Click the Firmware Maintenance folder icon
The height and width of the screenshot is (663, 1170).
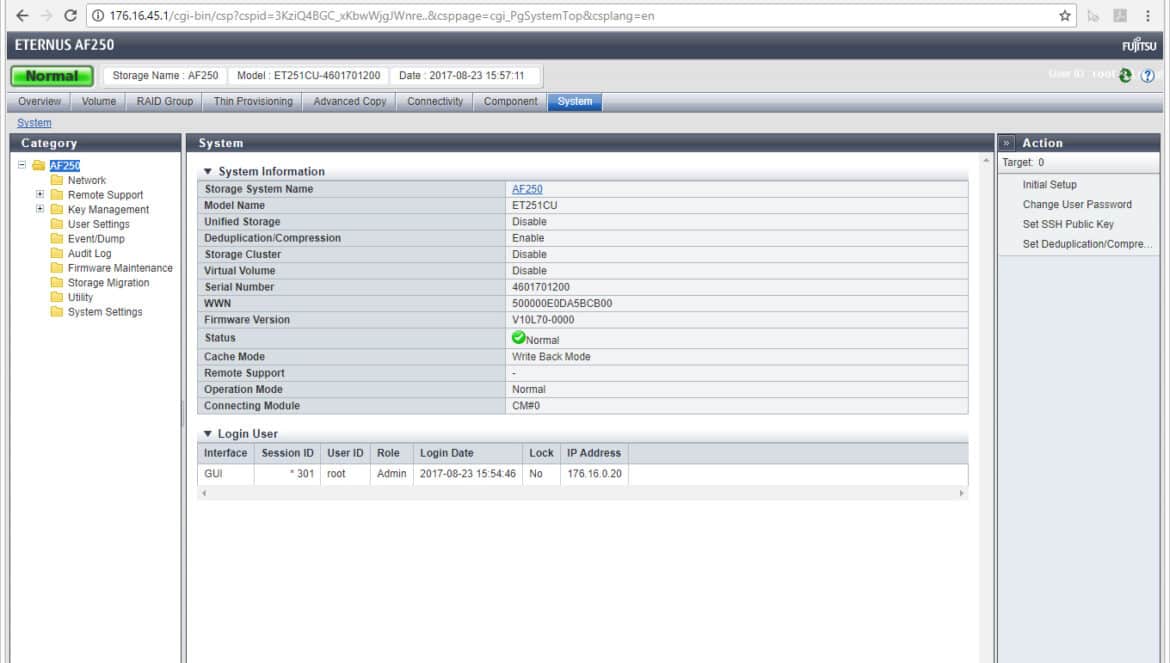coord(57,268)
